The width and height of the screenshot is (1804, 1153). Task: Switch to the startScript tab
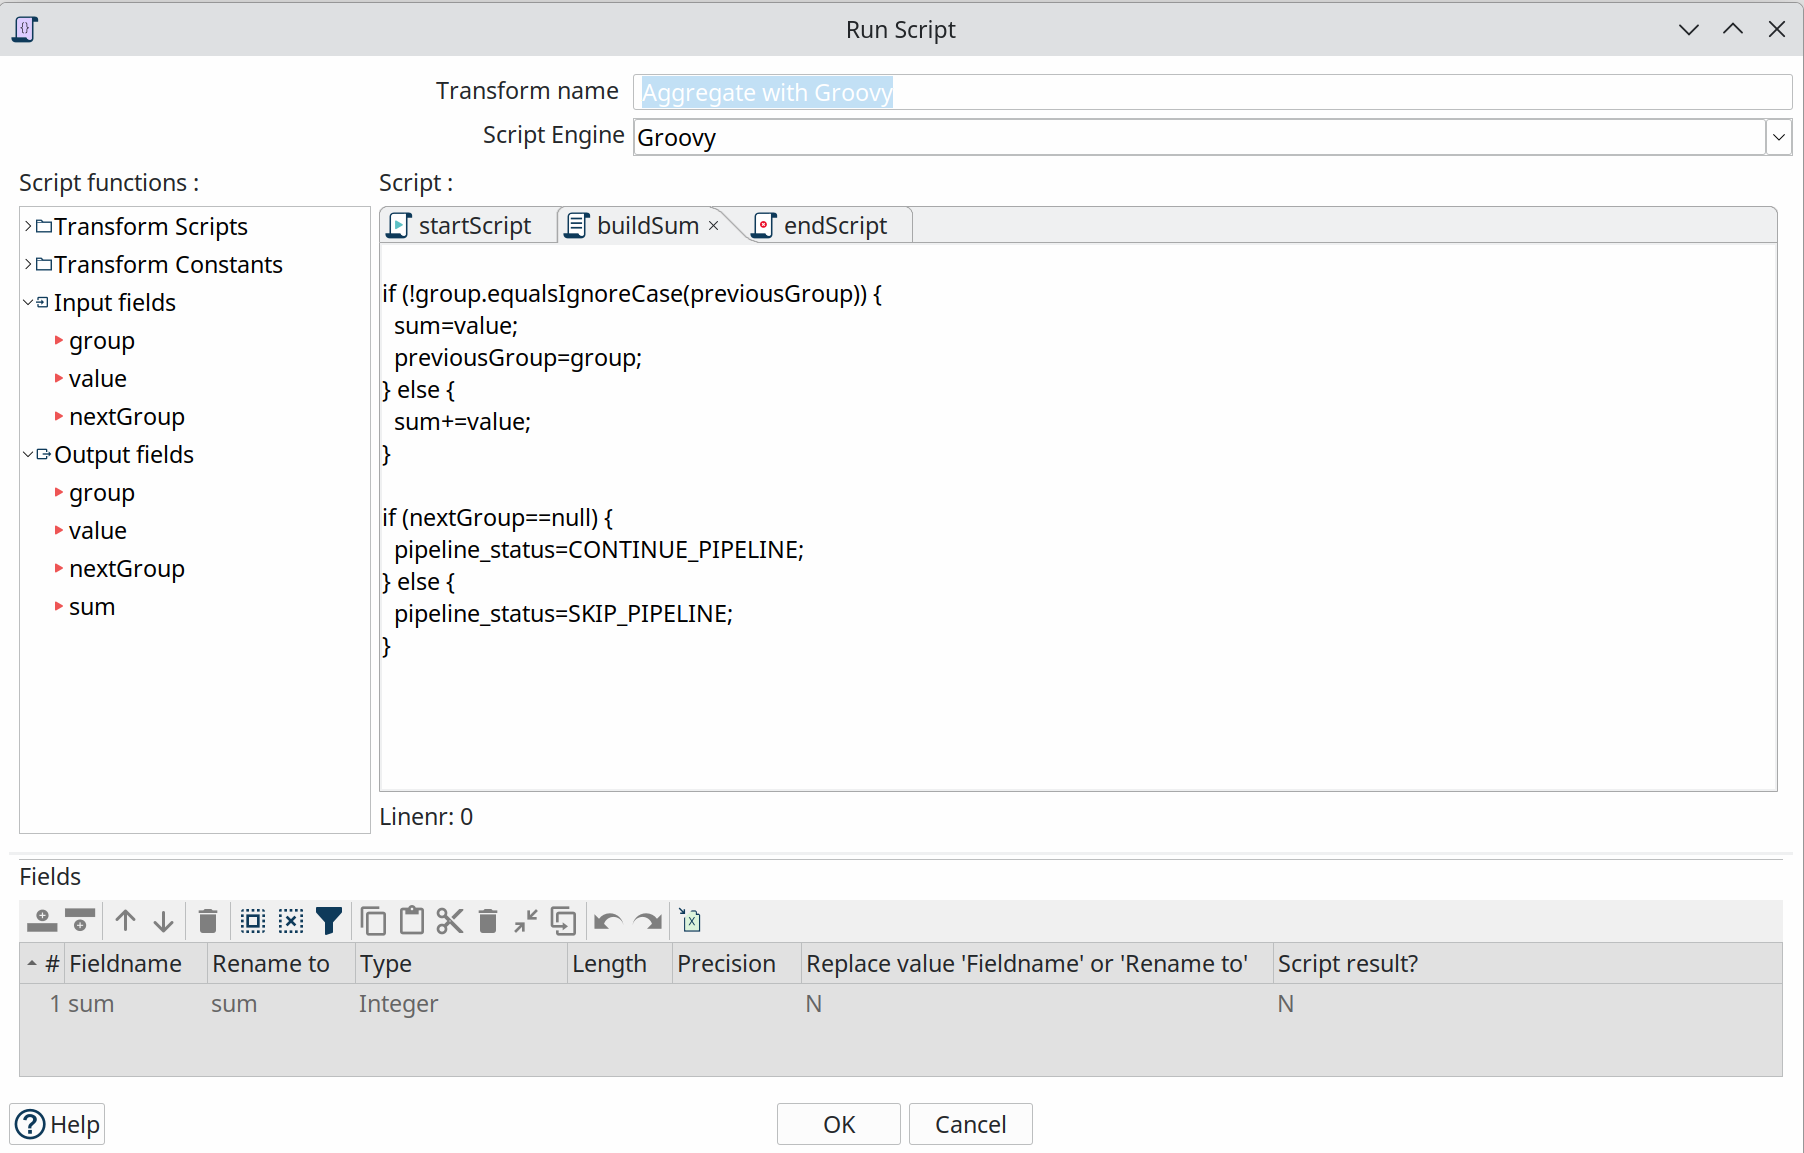[462, 226]
